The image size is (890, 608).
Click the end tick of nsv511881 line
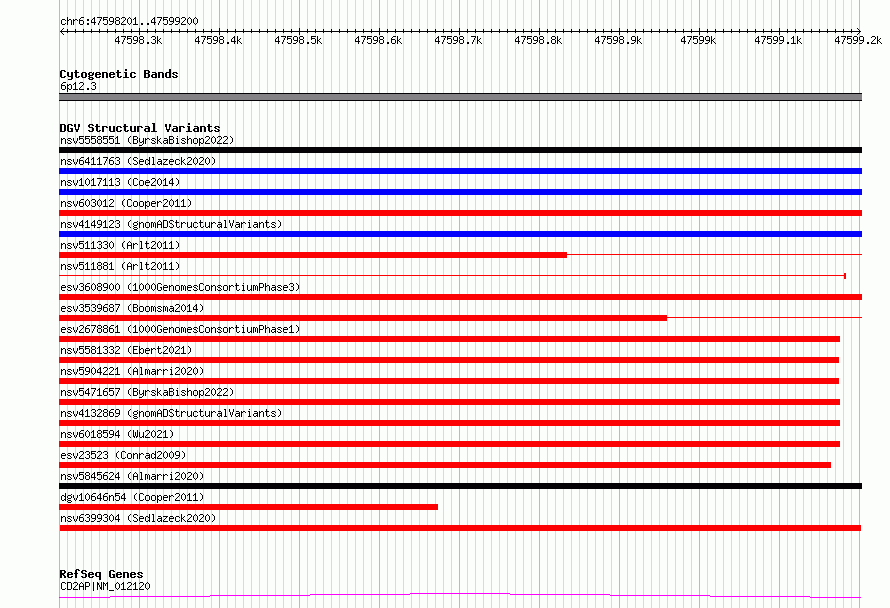[845, 276]
